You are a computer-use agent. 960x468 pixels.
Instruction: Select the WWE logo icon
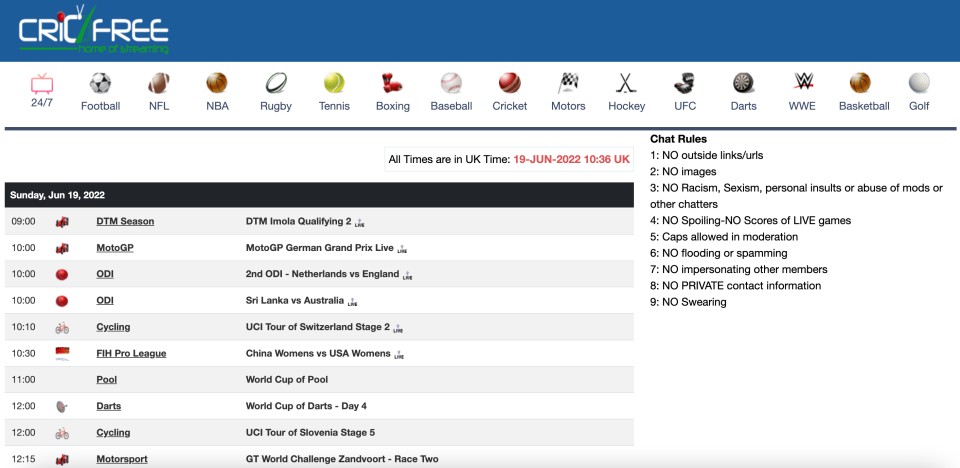pos(803,81)
